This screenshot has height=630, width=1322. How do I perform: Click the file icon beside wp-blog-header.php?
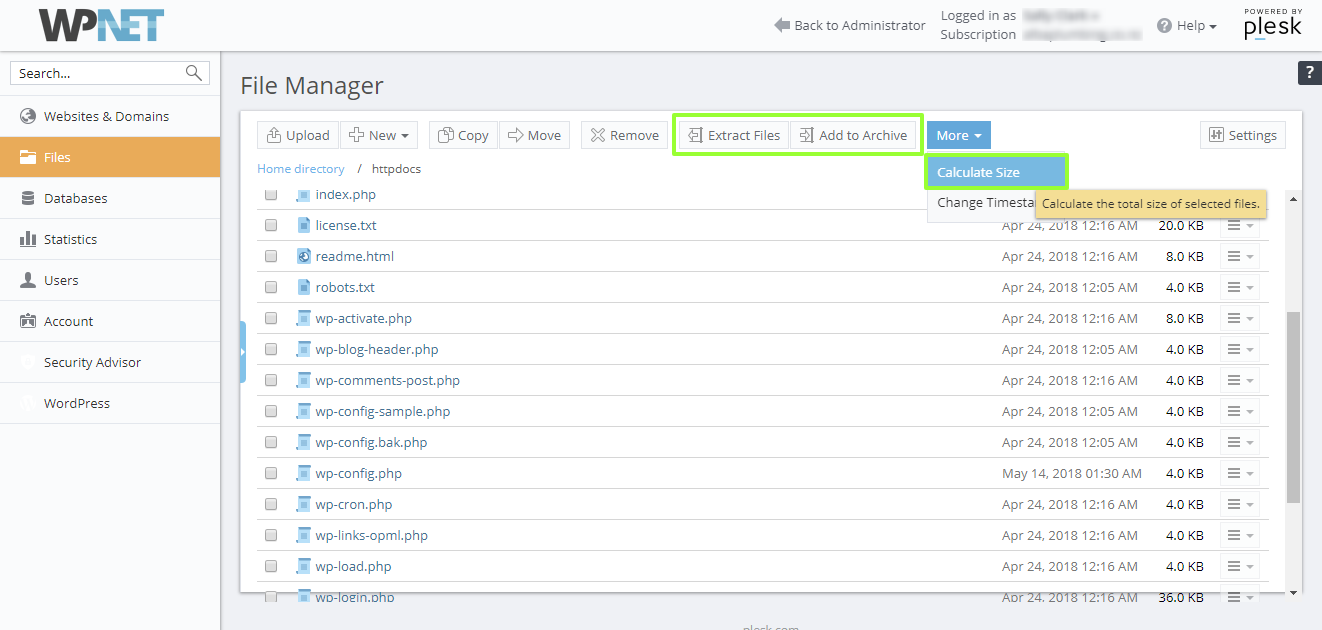304,349
